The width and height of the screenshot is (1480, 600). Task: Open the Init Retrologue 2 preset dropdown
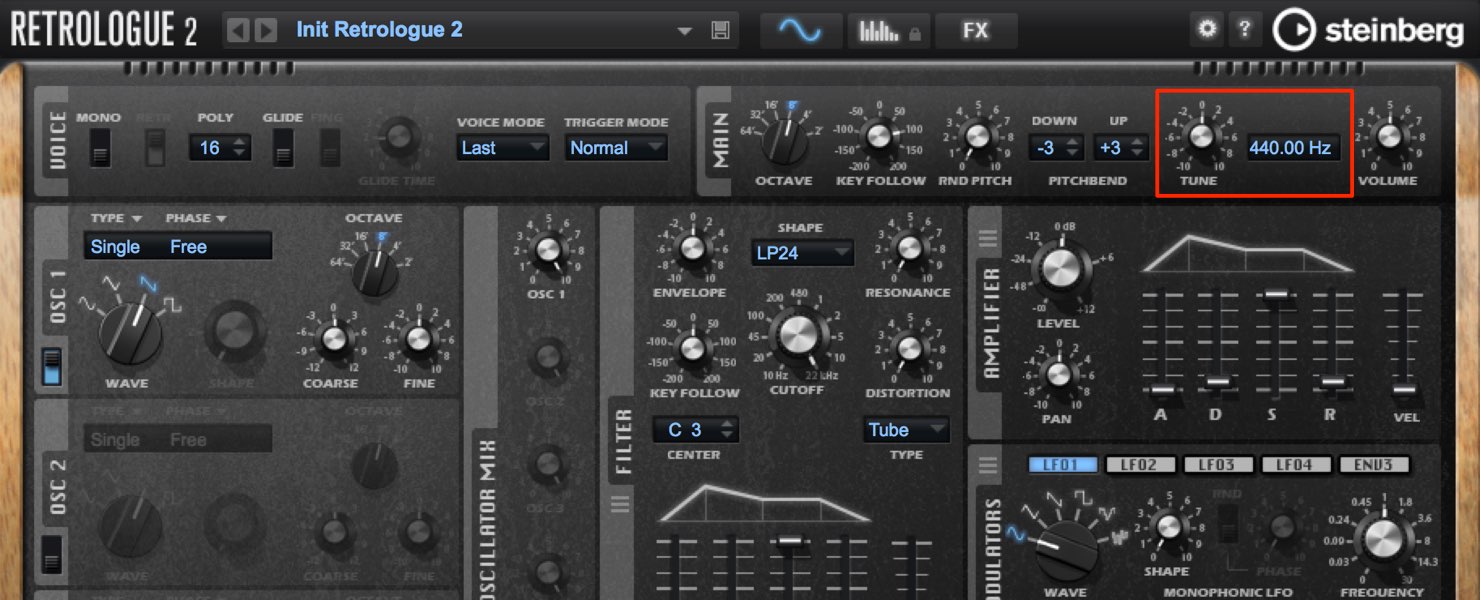[684, 31]
